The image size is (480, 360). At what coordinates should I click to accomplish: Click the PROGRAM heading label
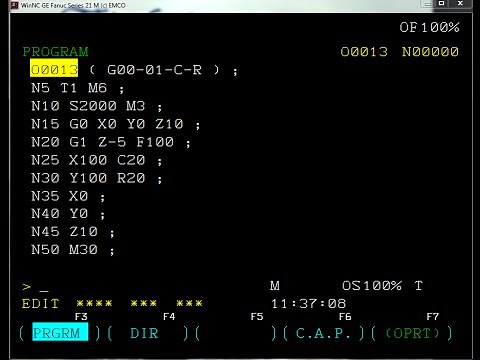55,52
